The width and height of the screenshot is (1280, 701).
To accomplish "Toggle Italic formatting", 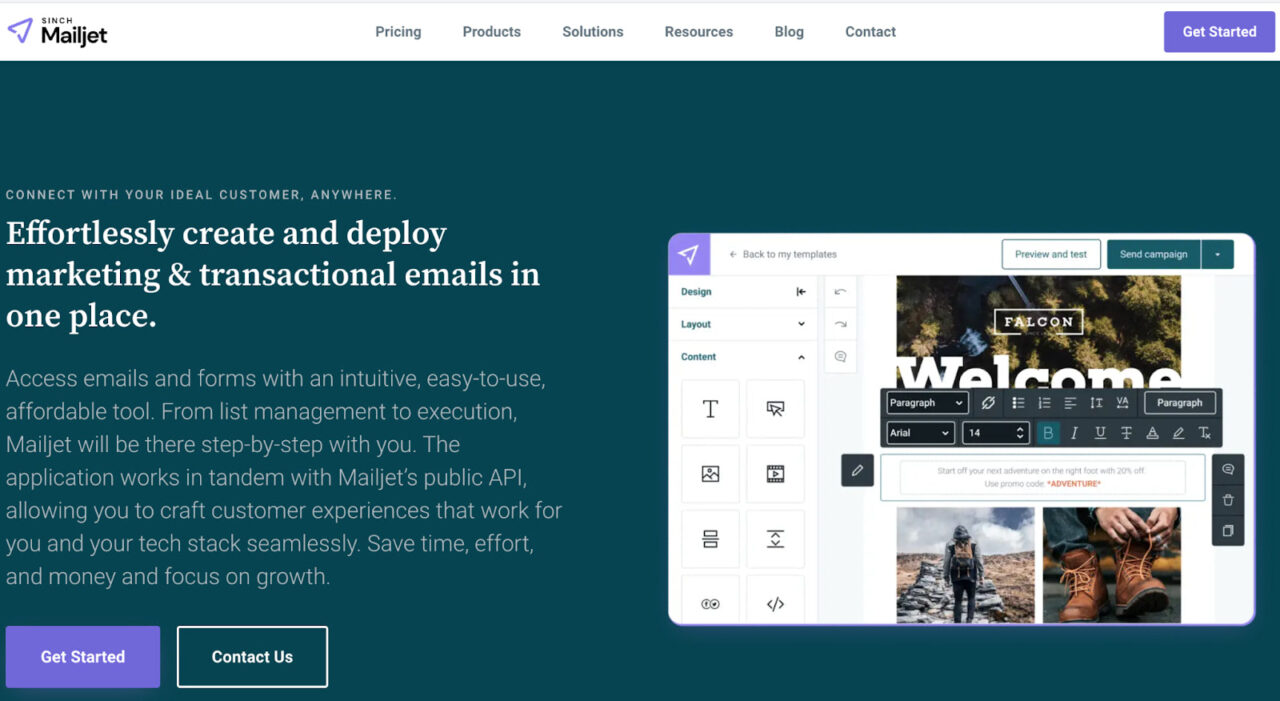I will (x=1074, y=433).
